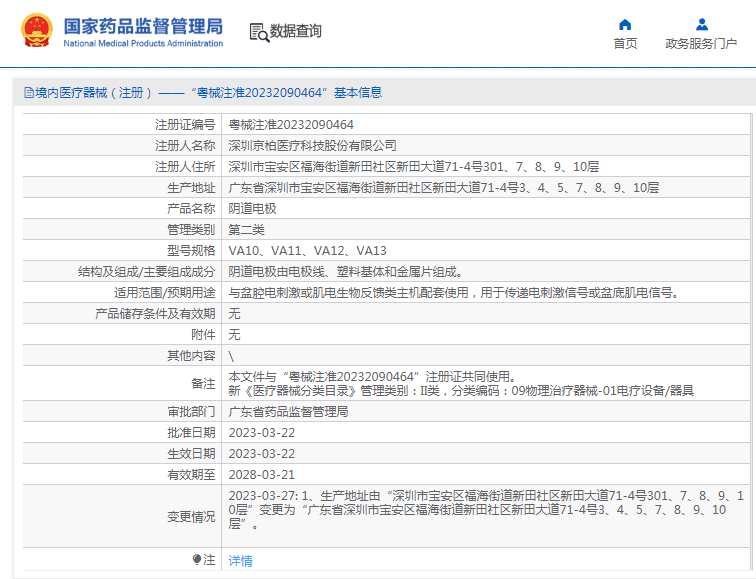
Task: Click 国家药品监督管理局 title
Action: (x=143, y=26)
